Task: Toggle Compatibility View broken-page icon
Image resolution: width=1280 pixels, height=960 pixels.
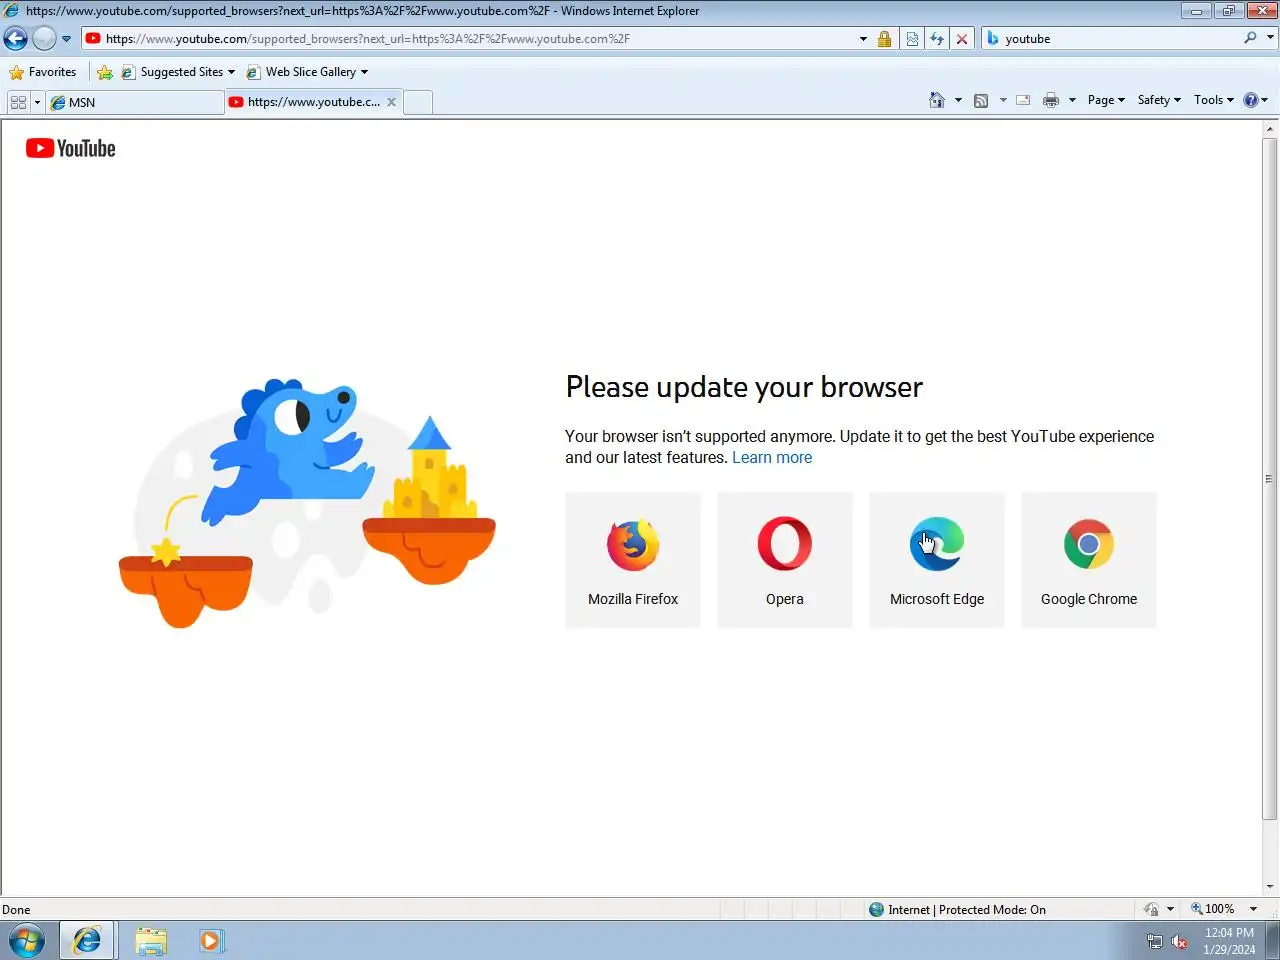Action: point(912,39)
